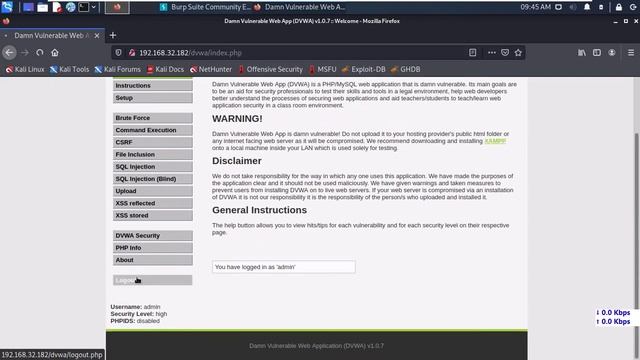Switch to Damn Vulnerable Web App taskbar entry

point(300,7)
